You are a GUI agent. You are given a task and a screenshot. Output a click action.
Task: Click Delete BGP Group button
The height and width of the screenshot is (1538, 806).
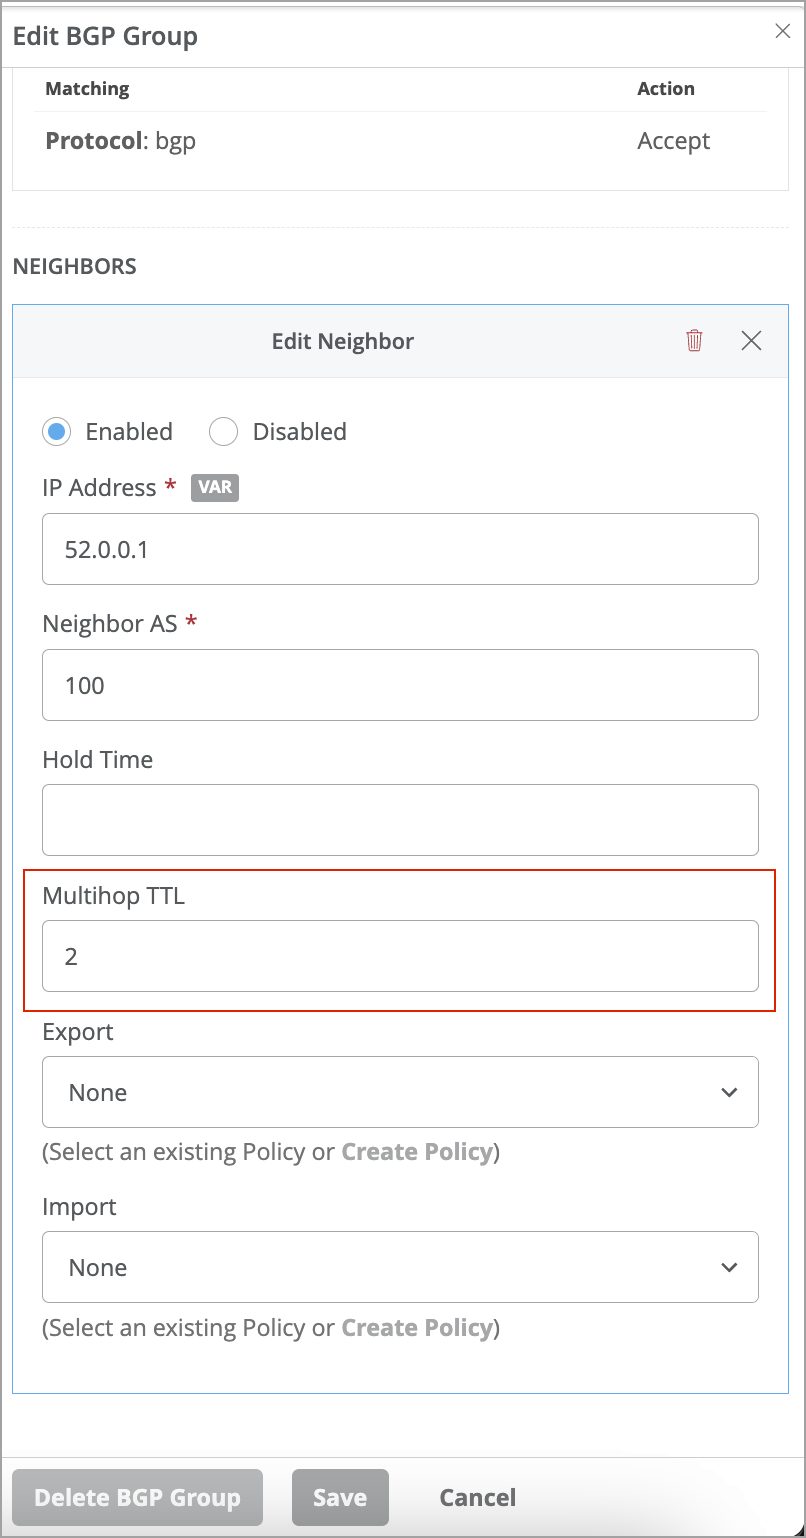pos(137,1497)
